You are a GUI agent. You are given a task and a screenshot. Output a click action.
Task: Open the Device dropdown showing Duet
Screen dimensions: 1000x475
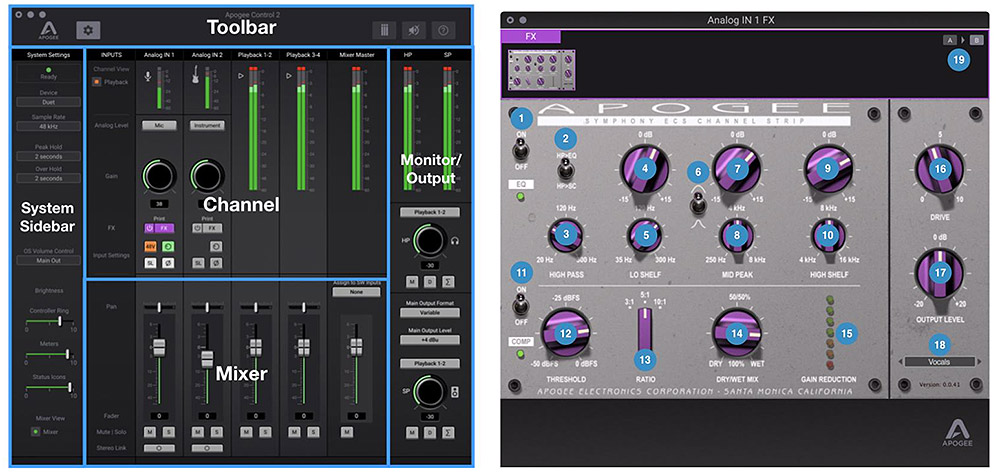(48, 102)
